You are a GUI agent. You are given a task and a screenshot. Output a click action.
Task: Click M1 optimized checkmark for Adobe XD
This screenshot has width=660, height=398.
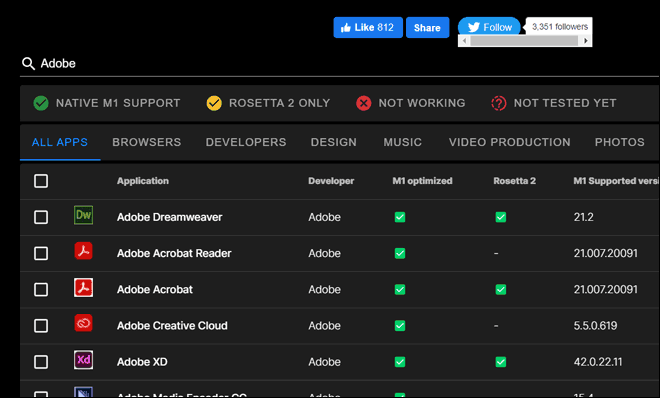point(400,362)
